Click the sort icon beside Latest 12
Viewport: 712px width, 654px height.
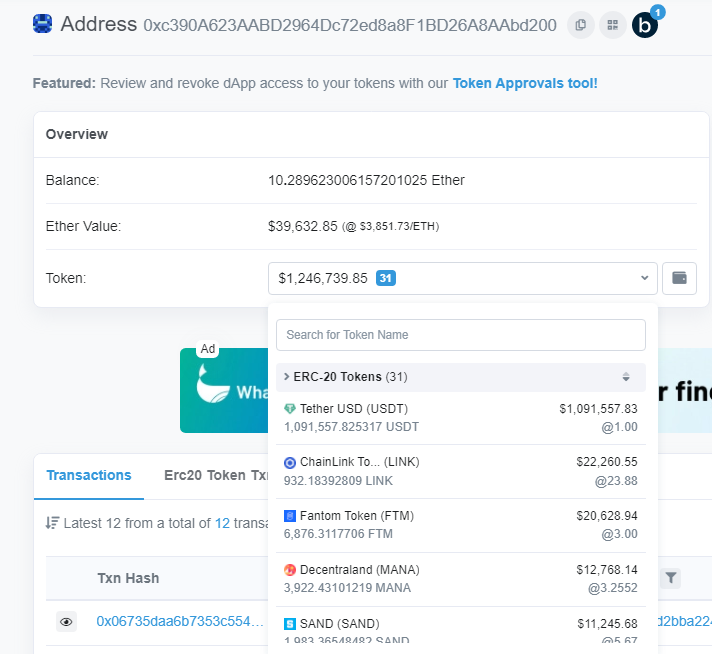click(x=52, y=523)
